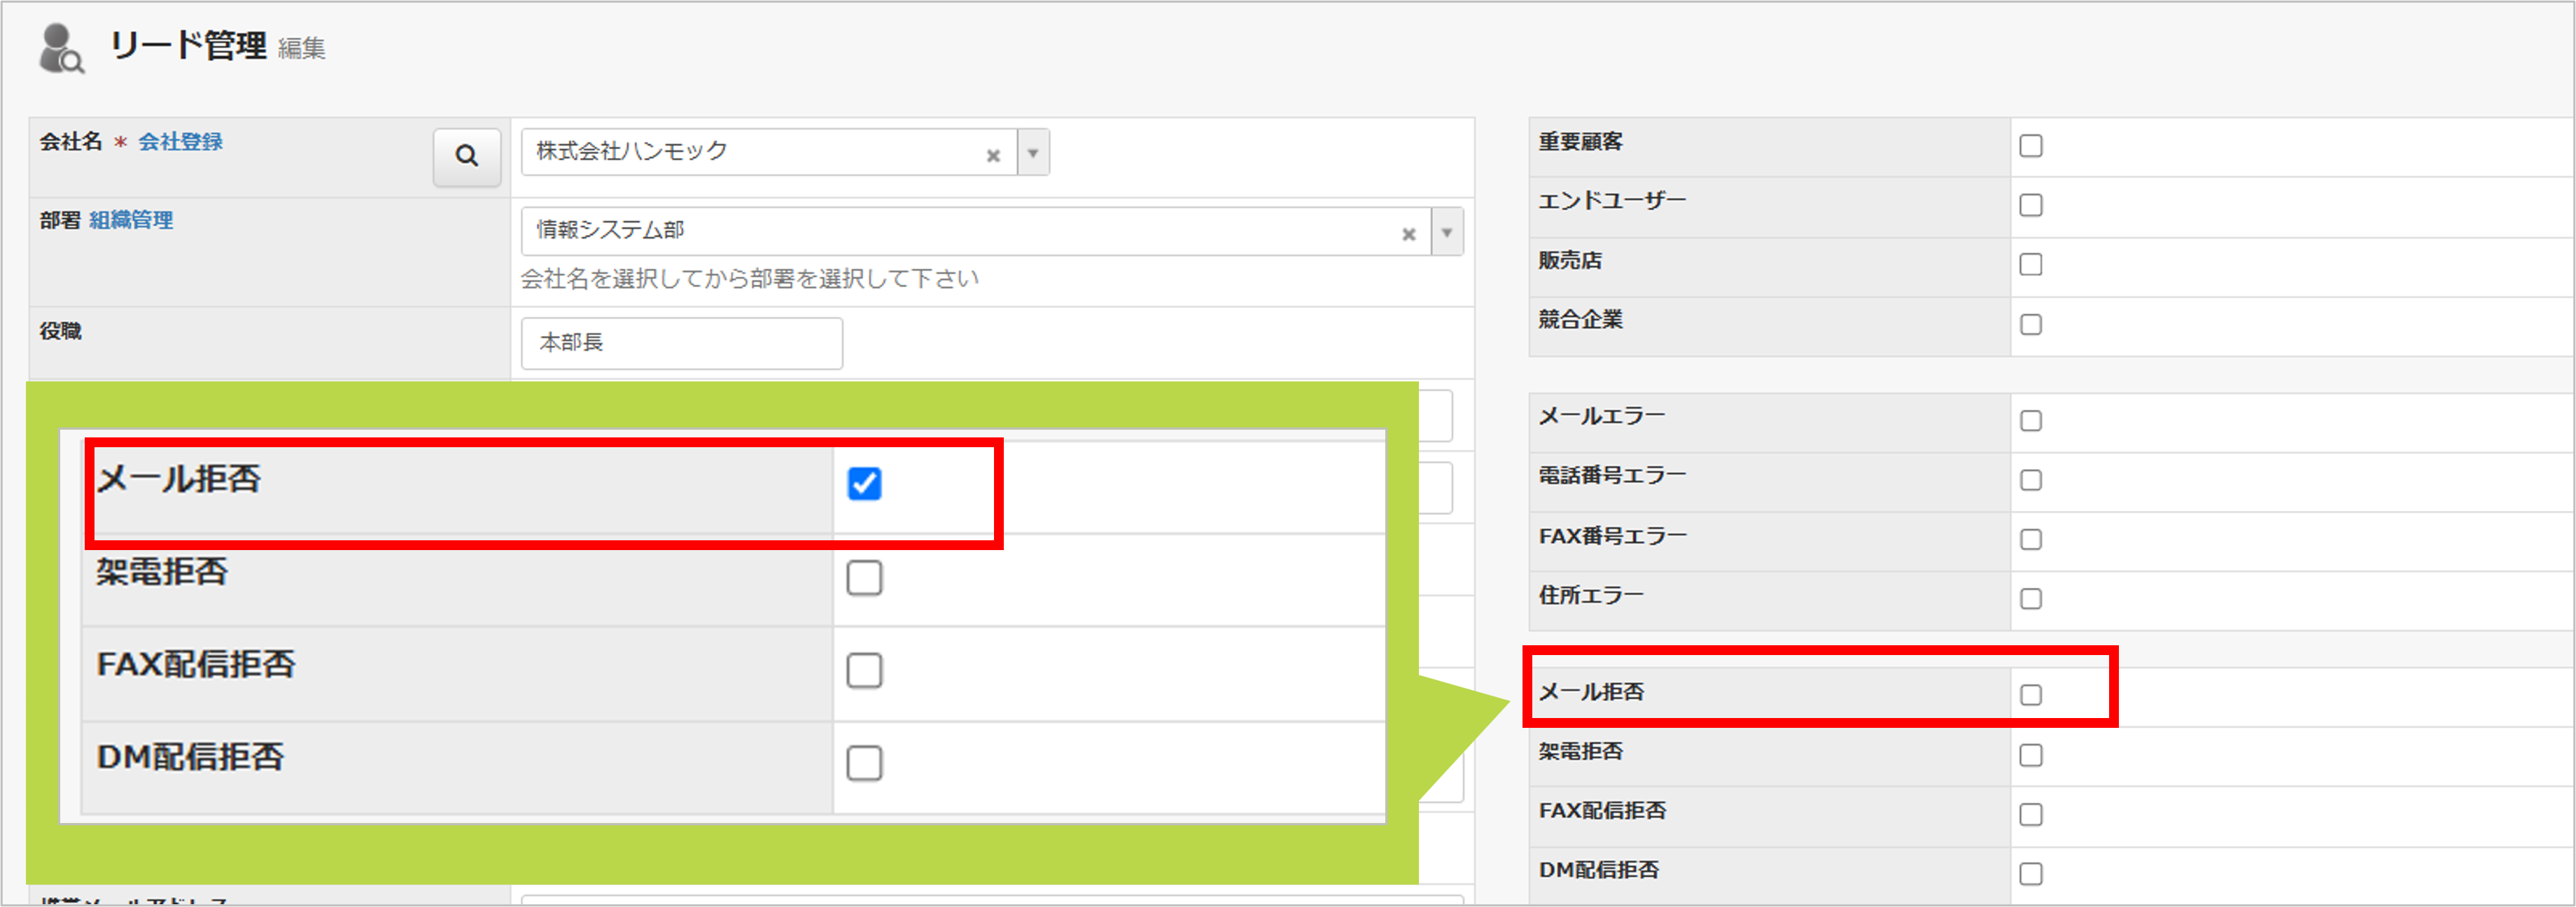The width and height of the screenshot is (2576, 907).
Task: Clear the 情報システム部 department selection
Action: pos(1408,233)
